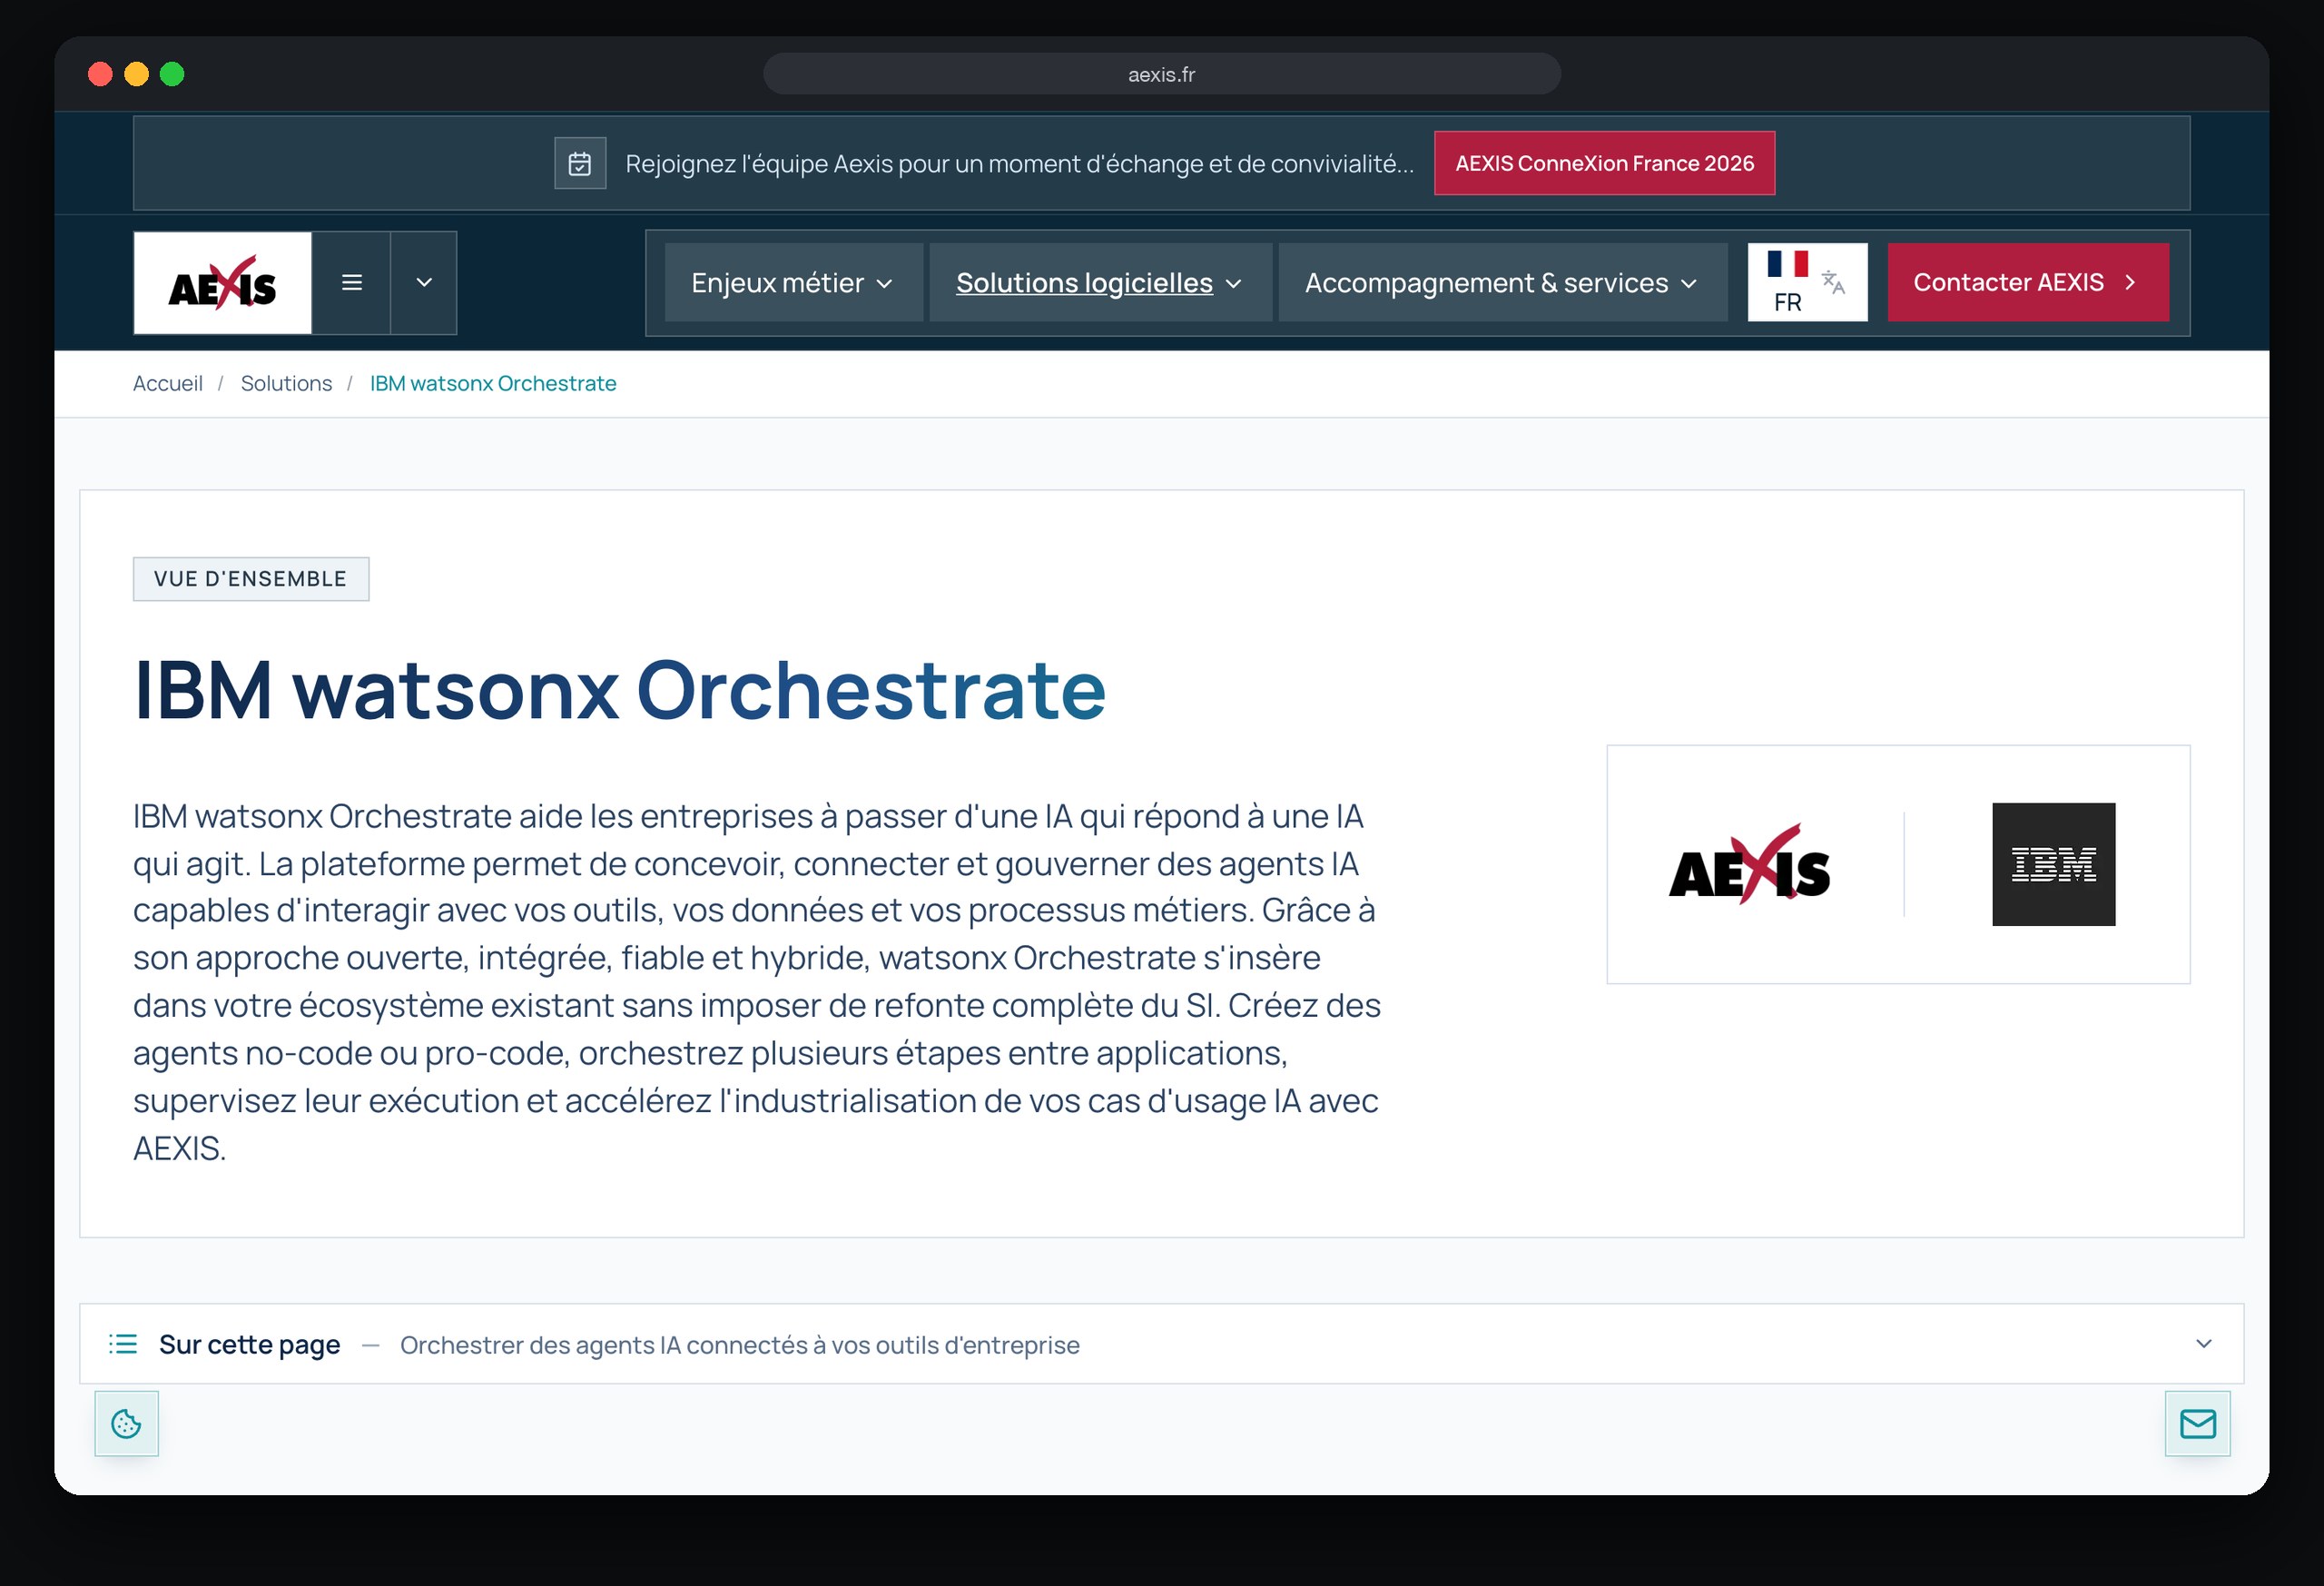The width and height of the screenshot is (2324, 1586).
Task: Click the French flag icon
Action: [1787, 264]
